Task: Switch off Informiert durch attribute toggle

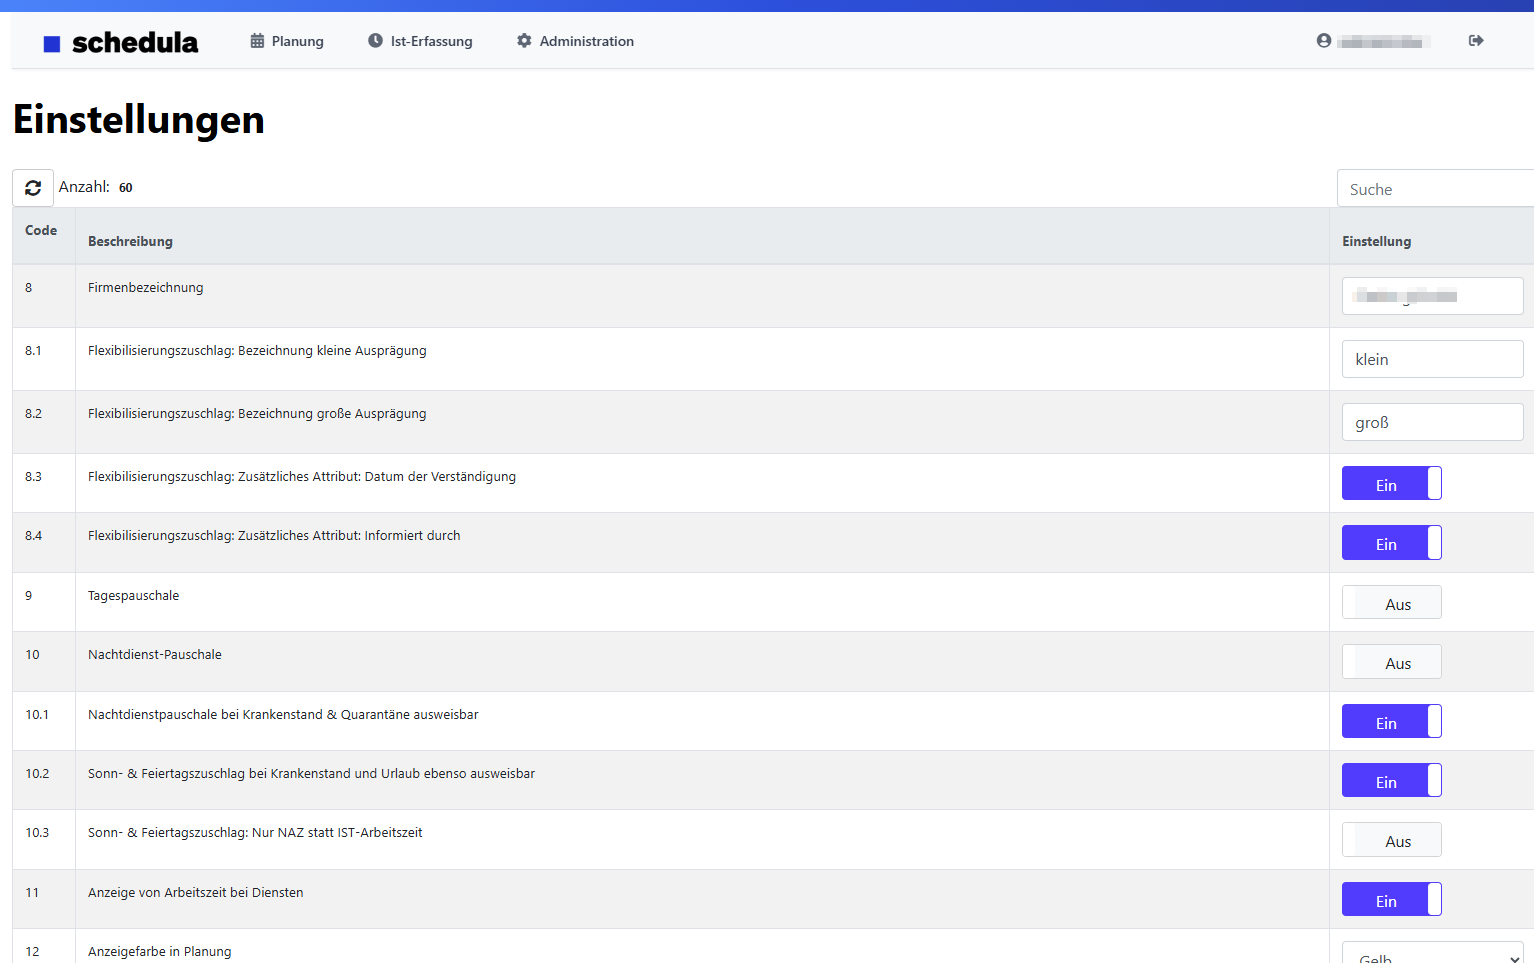Action: click(1391, 543)
